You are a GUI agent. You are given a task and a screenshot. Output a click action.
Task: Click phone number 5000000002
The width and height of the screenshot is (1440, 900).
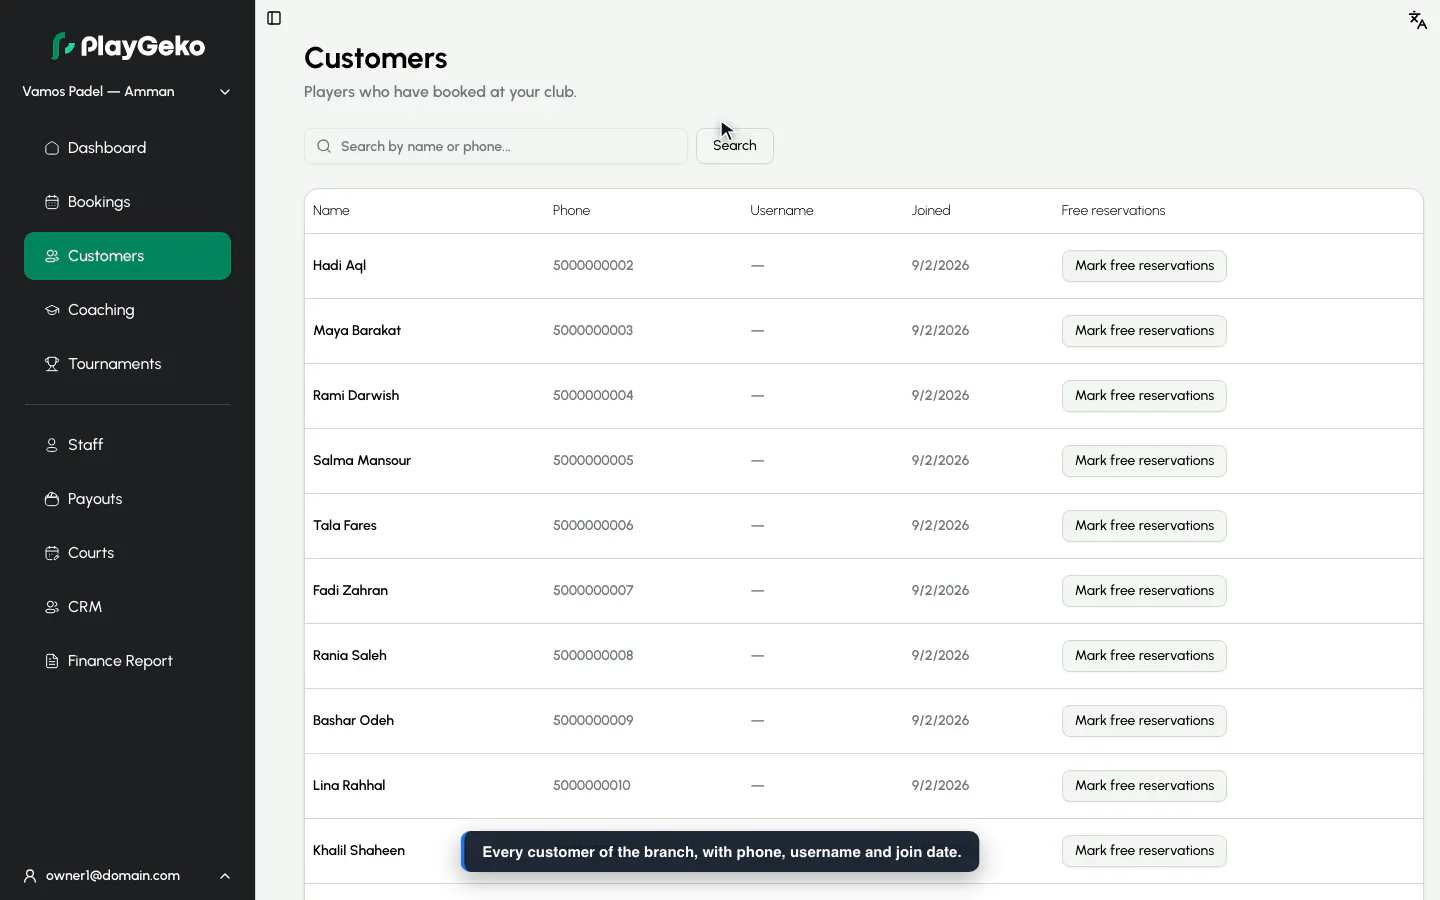pyautogui.click(x=593, y=266)
